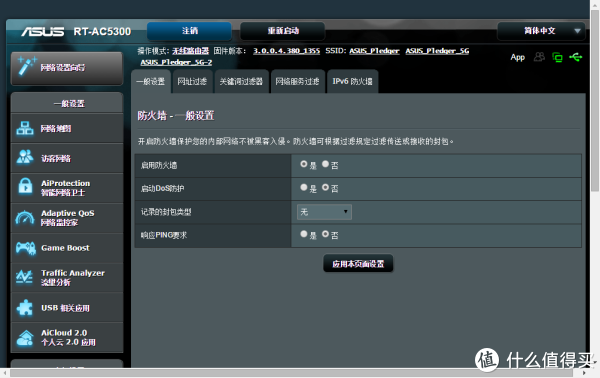Click the 应用本页面设置 apply button
600x378 pixels.
point(358,264)
